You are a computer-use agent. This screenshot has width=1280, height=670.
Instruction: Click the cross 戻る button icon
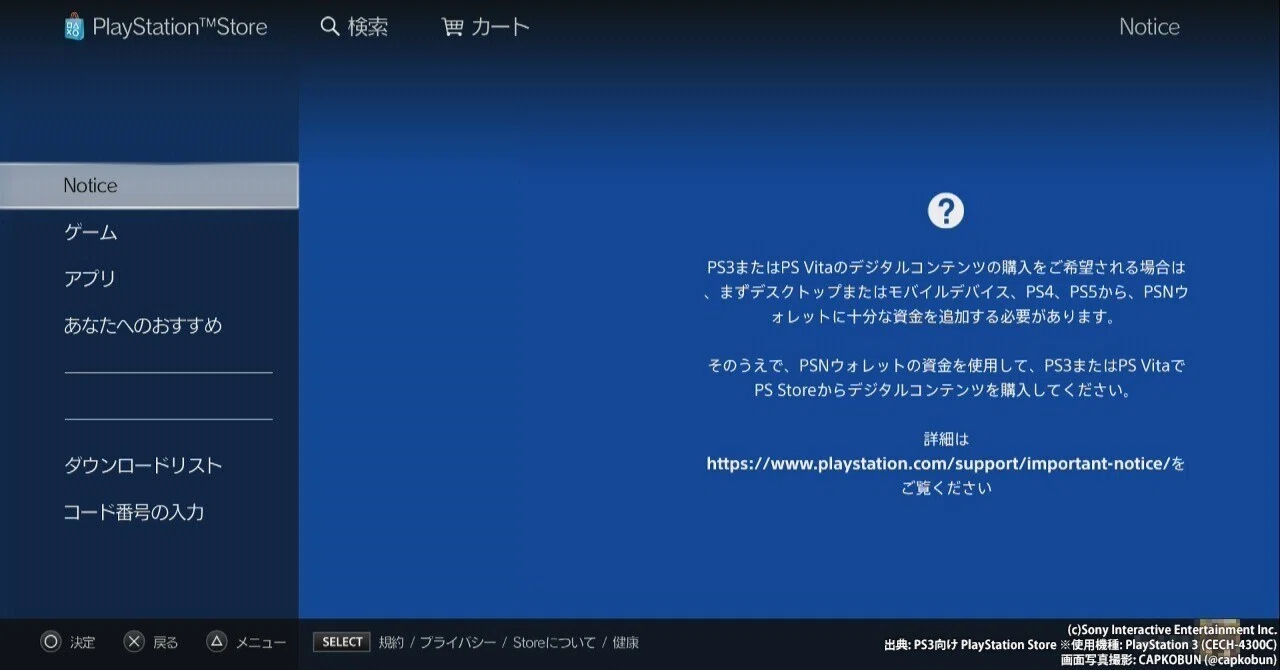(134, 642)
